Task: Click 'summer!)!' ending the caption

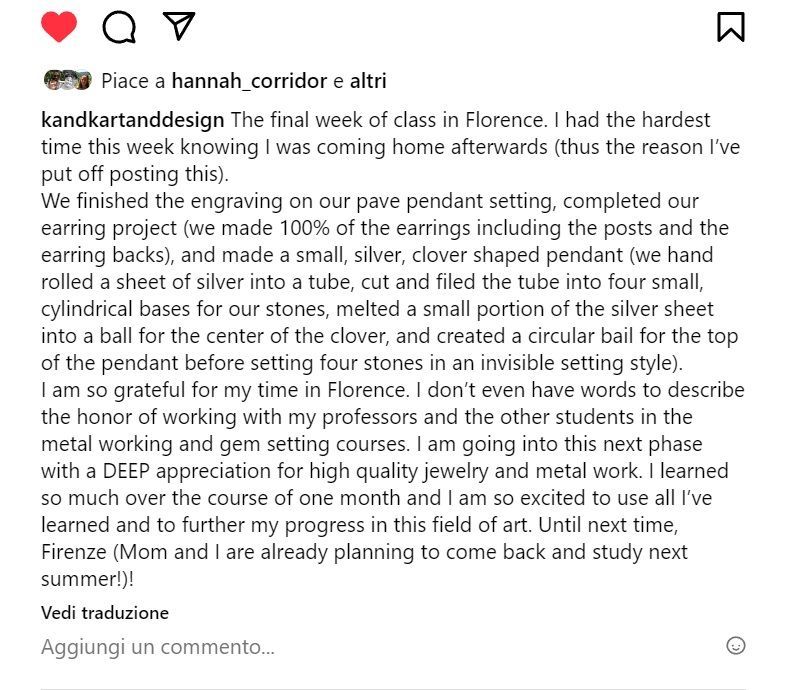Action: (x=88, y=579)
